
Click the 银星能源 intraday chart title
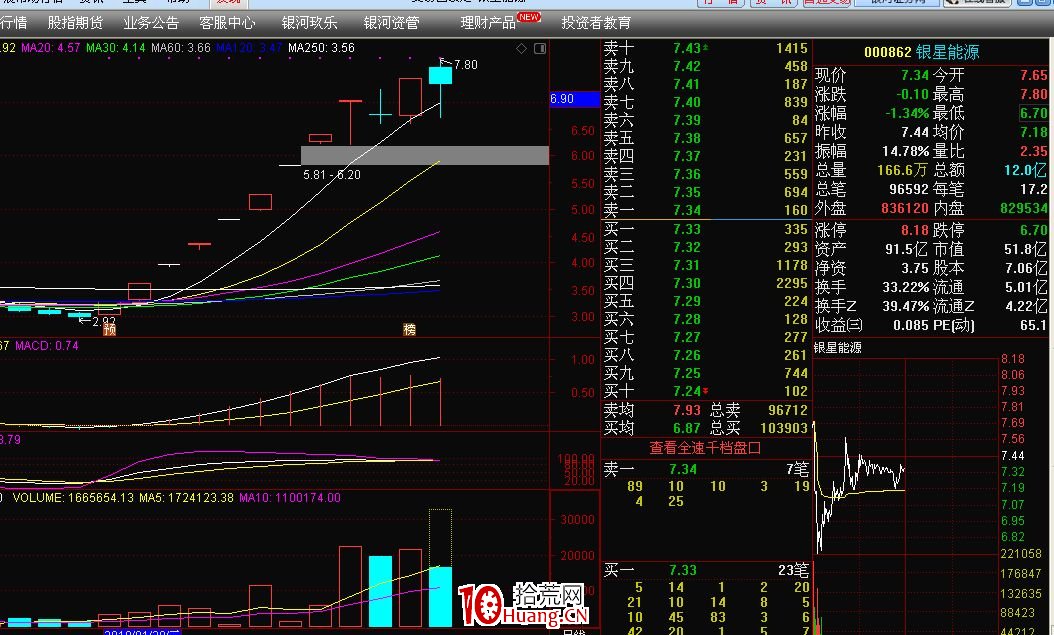point(838,348)
